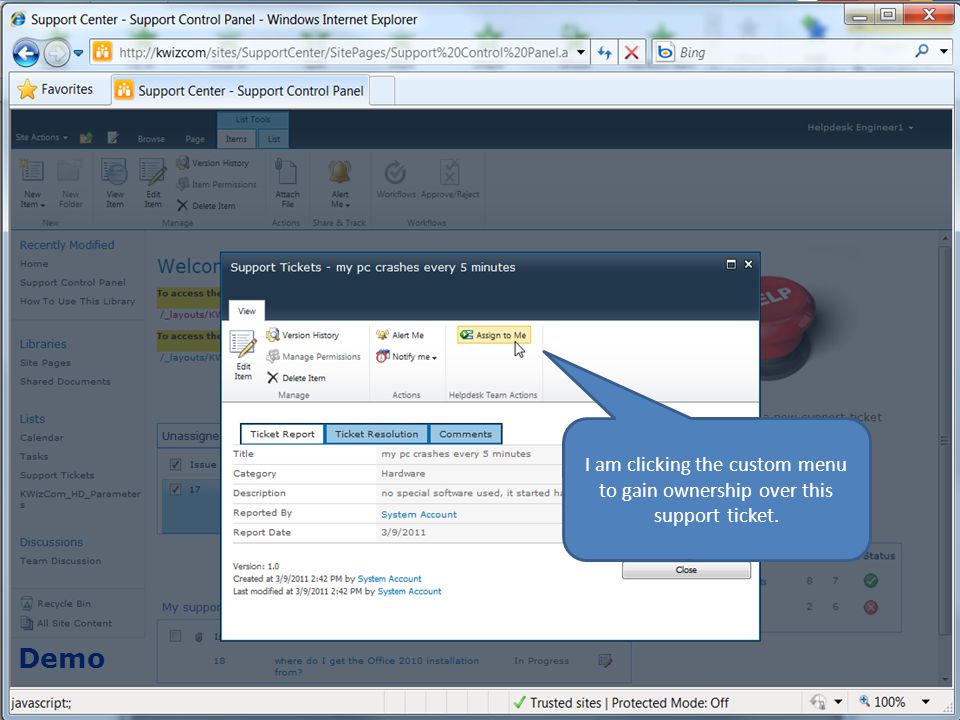Image resolution: width=960 pixels, height=720 pixels.
Task: Select the List ribbon tab
Action: (x=274, y=139)
